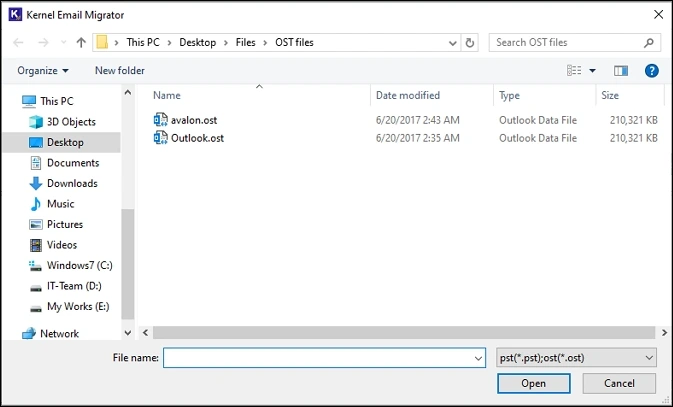673x407 pixels.
Task: Open Documents in navigation pane
Action: (x=73, y=163)
